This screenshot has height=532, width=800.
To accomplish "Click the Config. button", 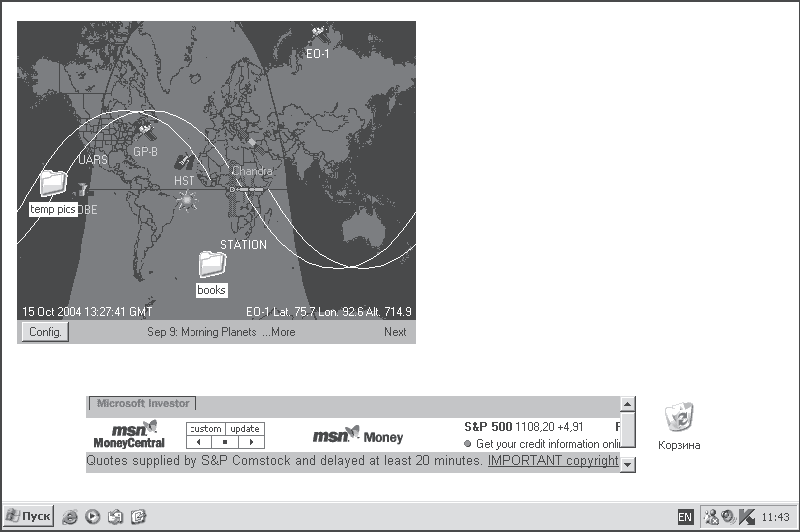I will 45,332.
